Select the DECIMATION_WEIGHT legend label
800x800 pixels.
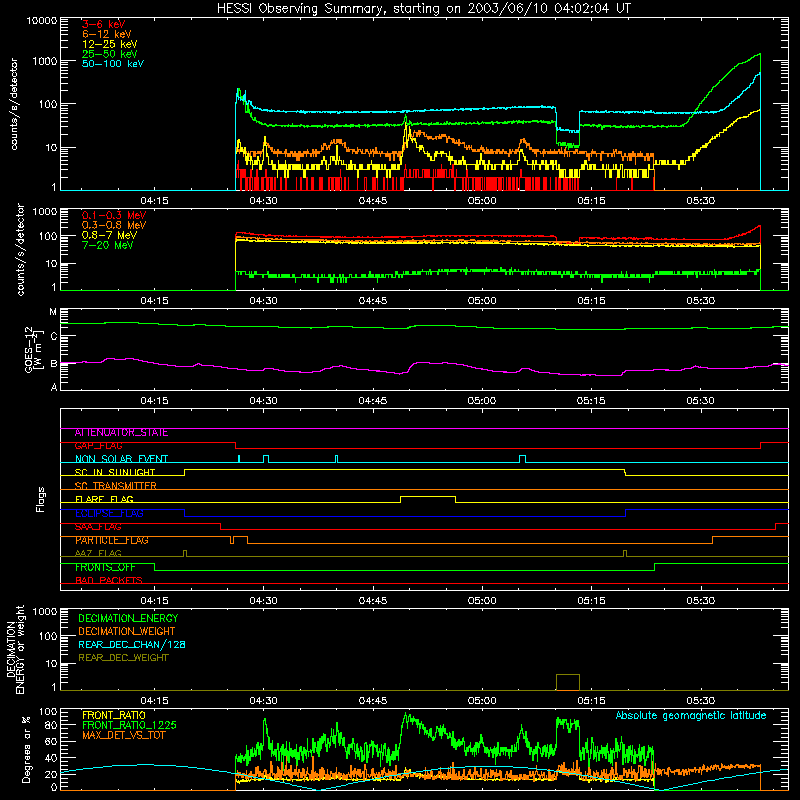click(127, 632)
